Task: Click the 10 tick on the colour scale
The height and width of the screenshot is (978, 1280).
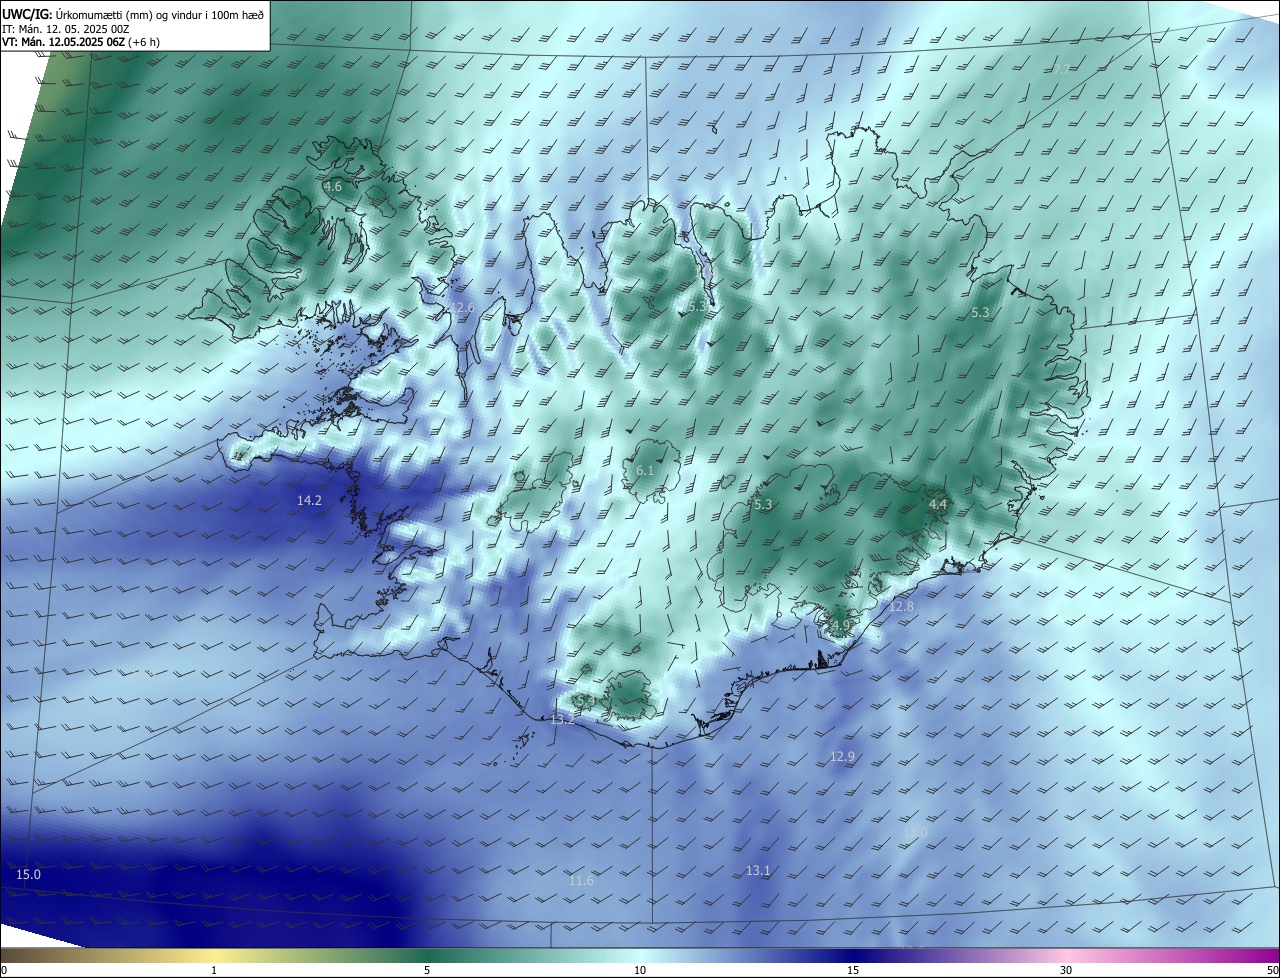Action: (x=640, y=970)
